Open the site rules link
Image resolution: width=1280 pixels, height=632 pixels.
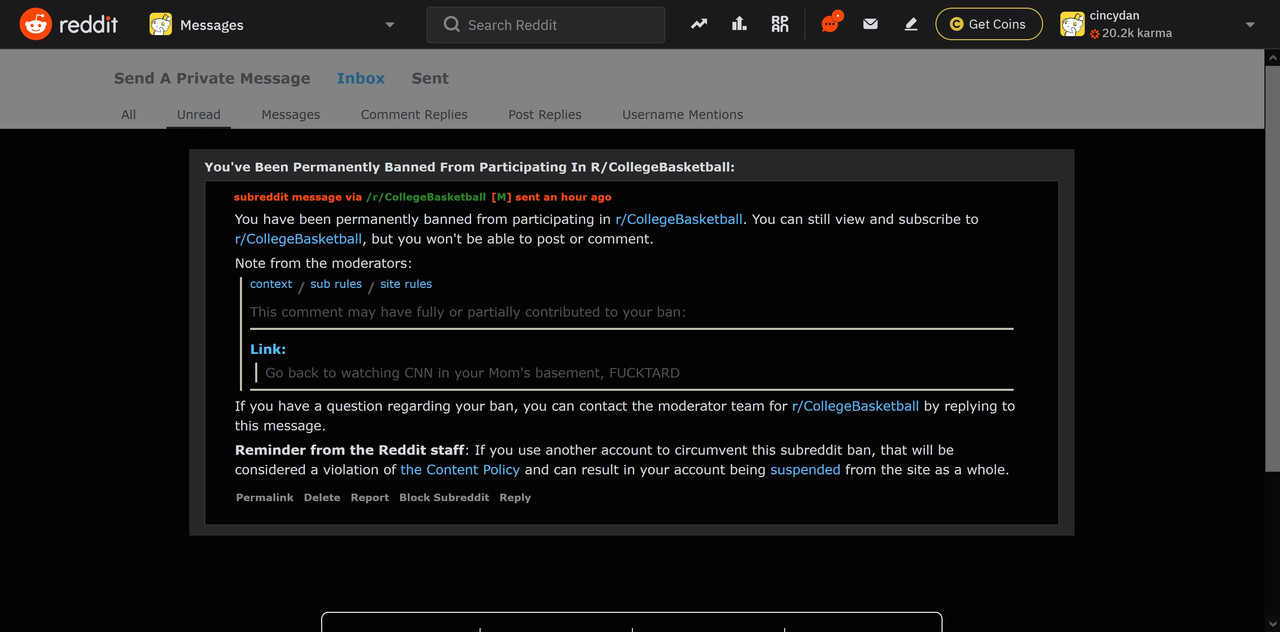pos(406,284)
